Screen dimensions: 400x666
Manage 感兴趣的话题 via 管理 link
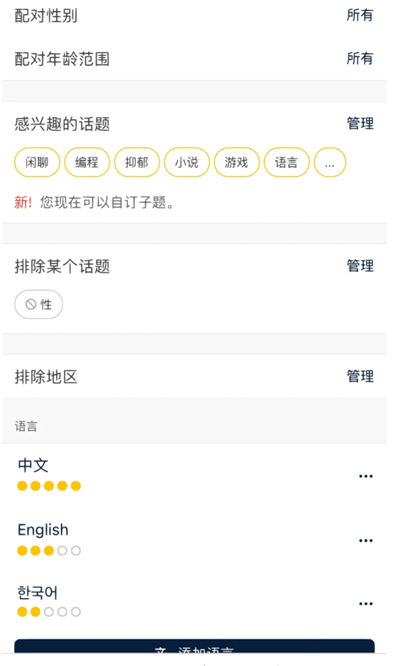(x=360, y=124)
